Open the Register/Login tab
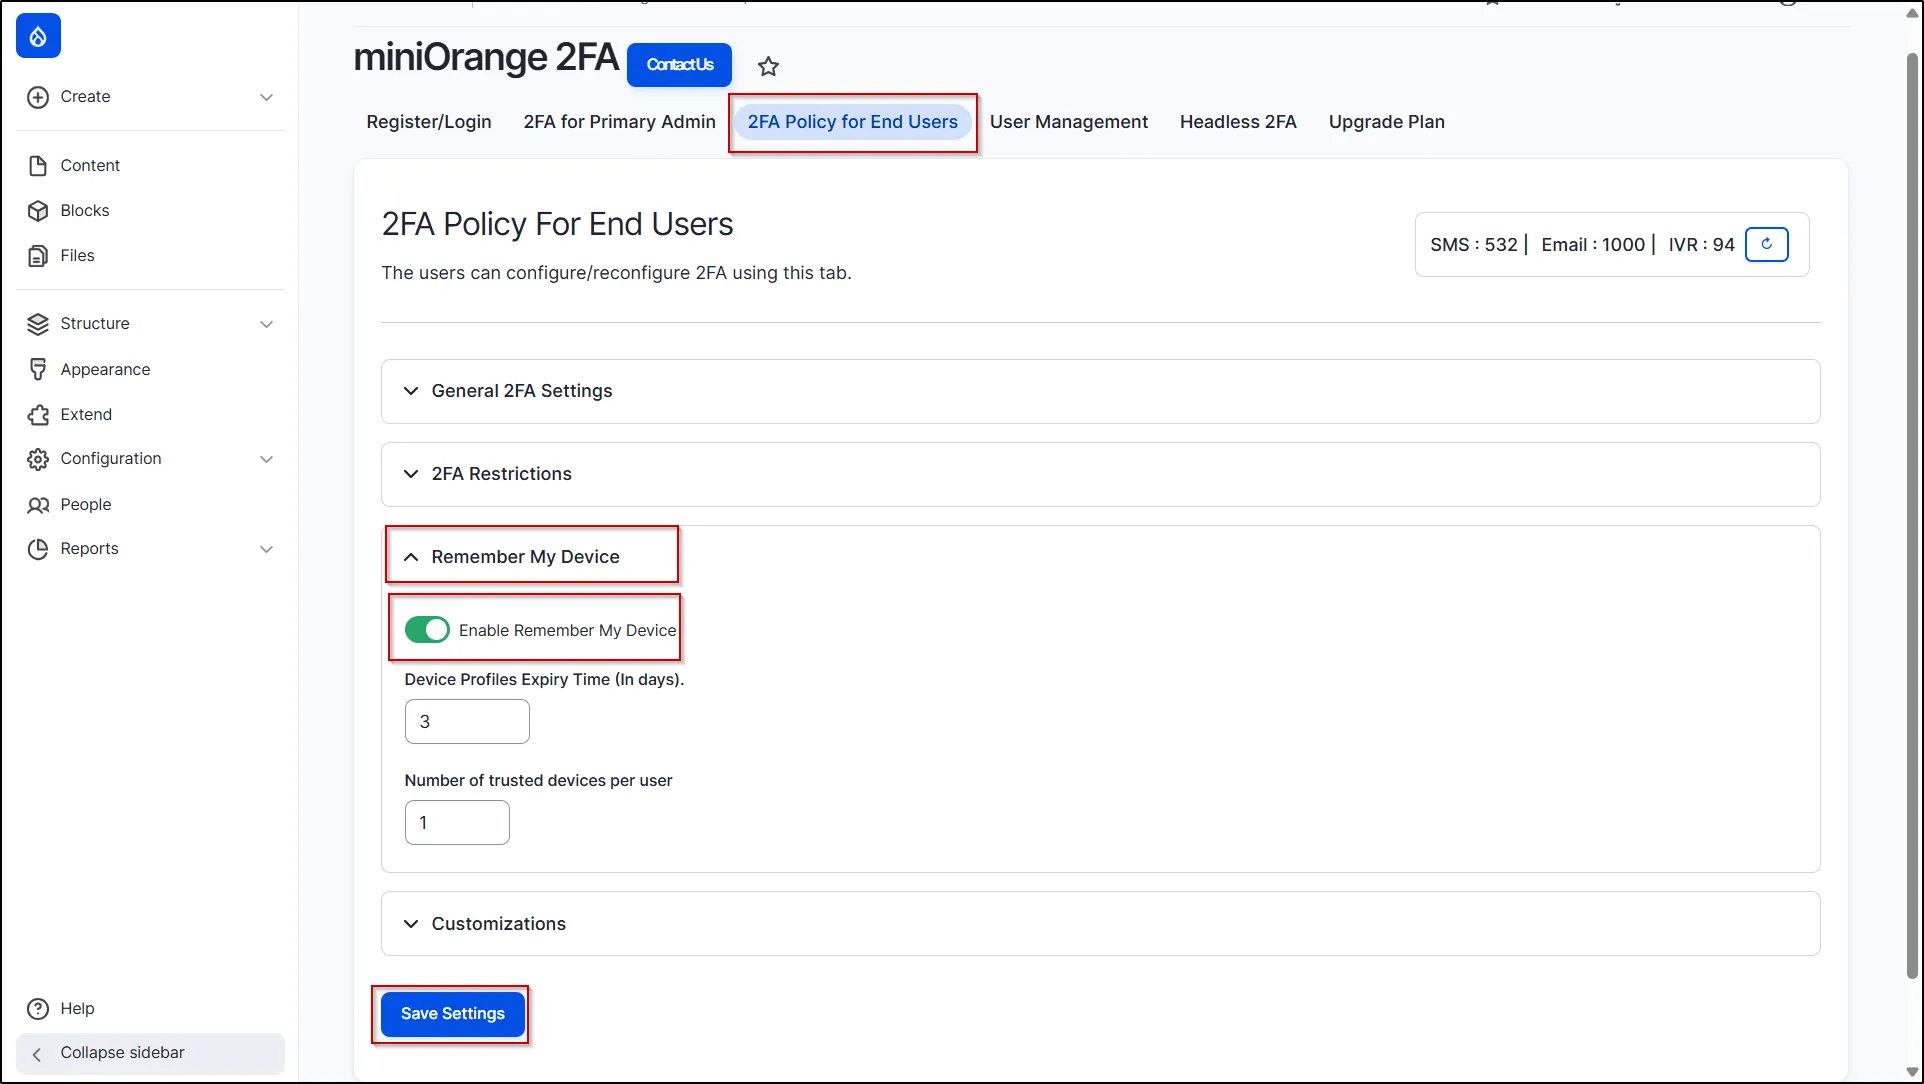The width and height of the screenshot is (1924, 1084). pyautogui.click(x=429, y=122)
